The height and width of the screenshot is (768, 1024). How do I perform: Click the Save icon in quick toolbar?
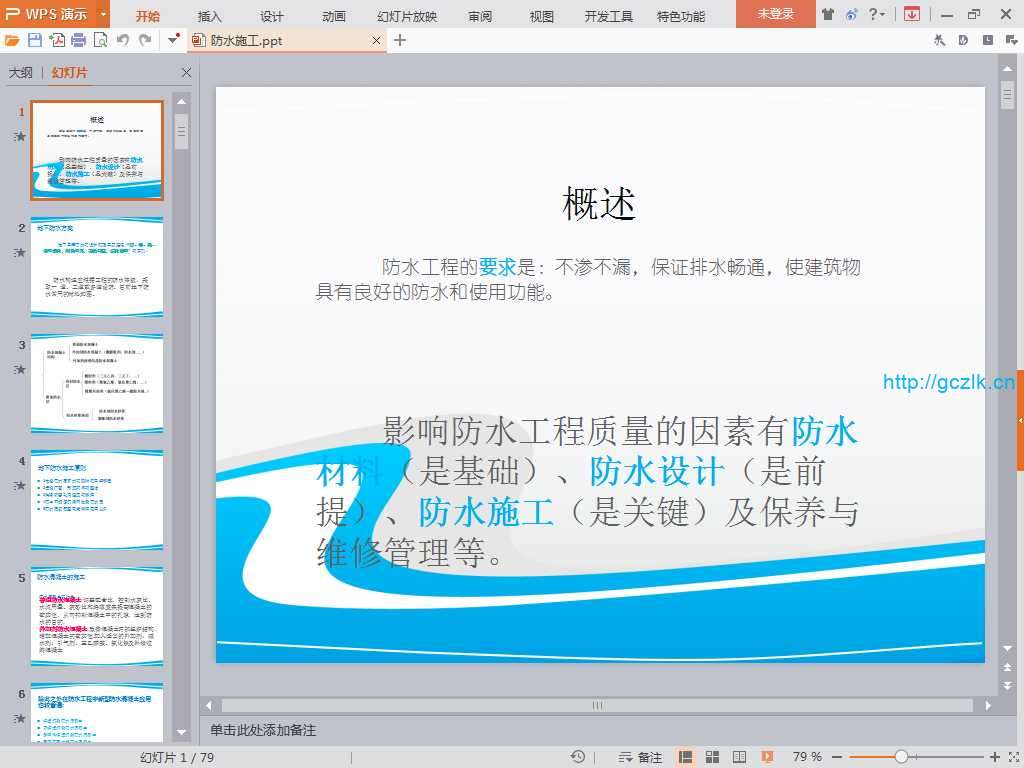pos(35,40)
